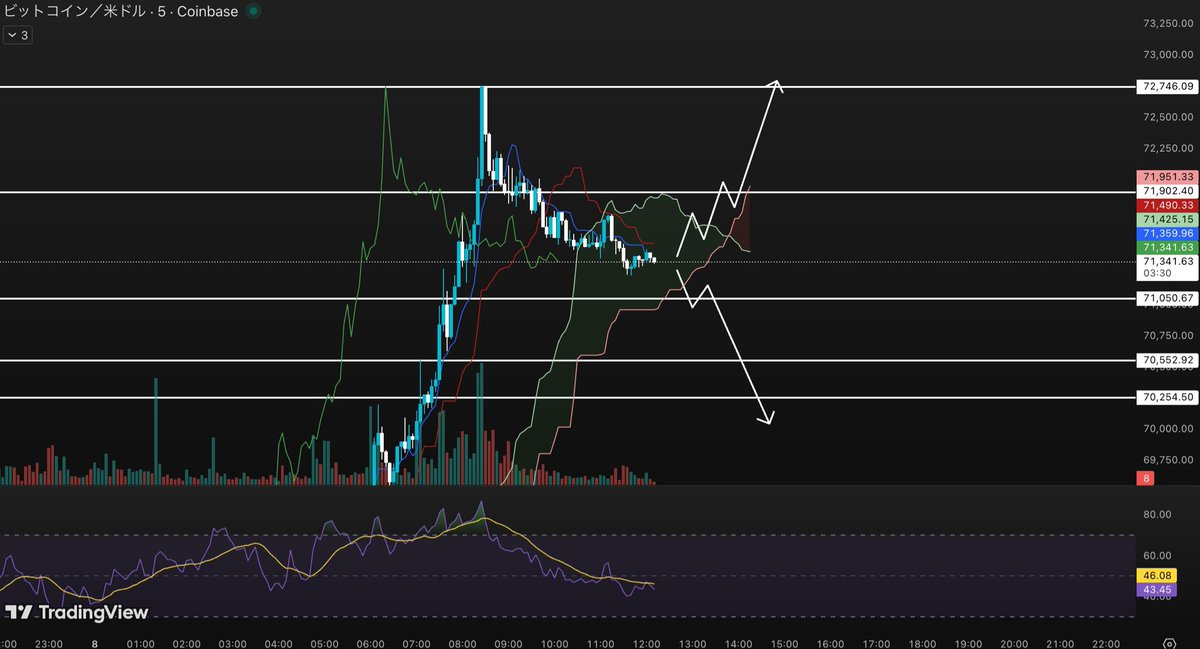Click the TradingView logo
The width and height of the screenshot is (1200, 649).
(76, 612)
